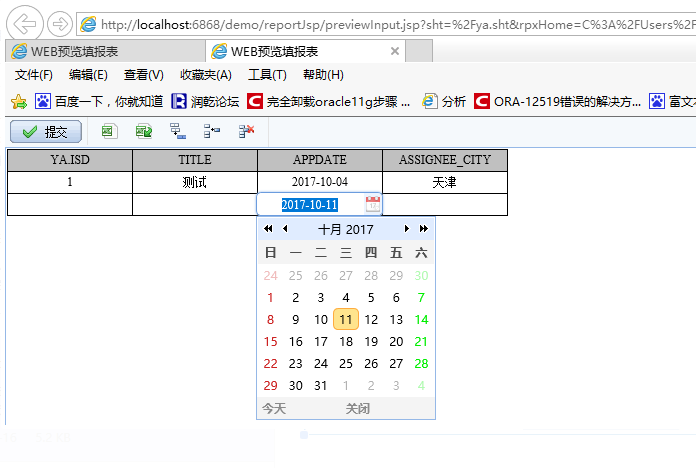Click the insert row toolbar icon
Screen dimensions: 696x468
point(212,131)
